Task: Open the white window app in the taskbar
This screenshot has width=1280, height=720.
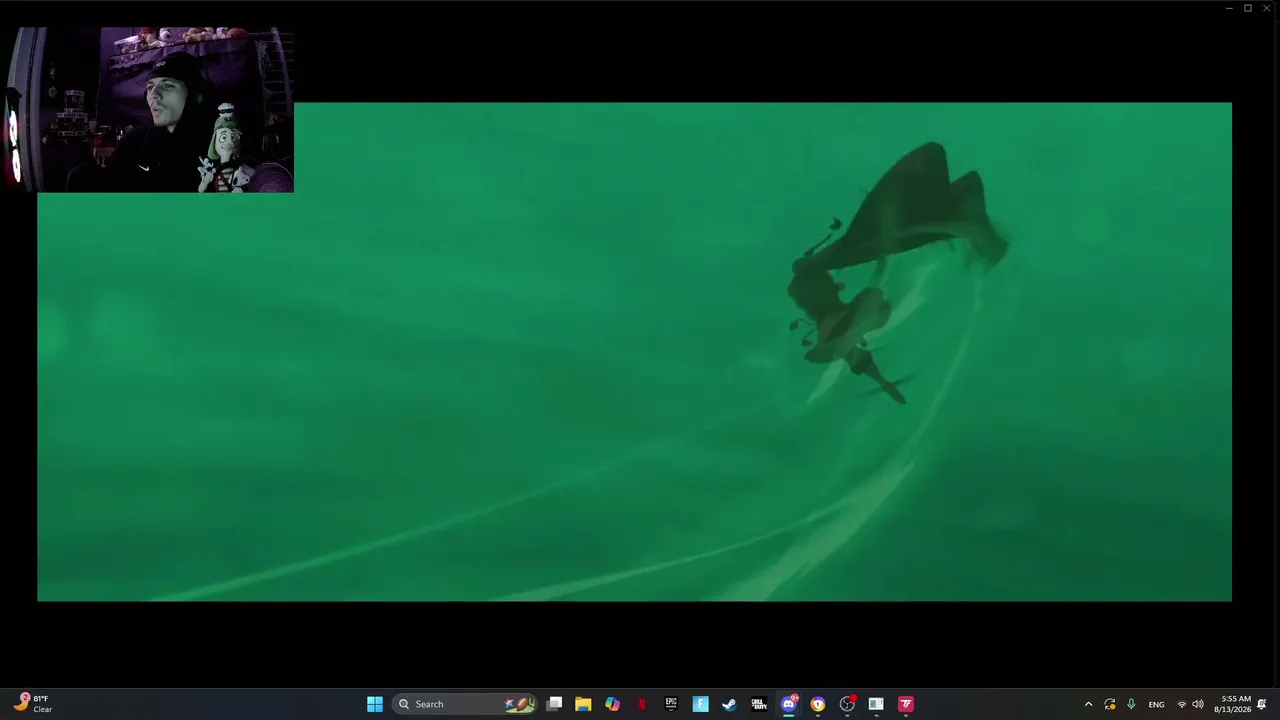Action: coord(876,704)
